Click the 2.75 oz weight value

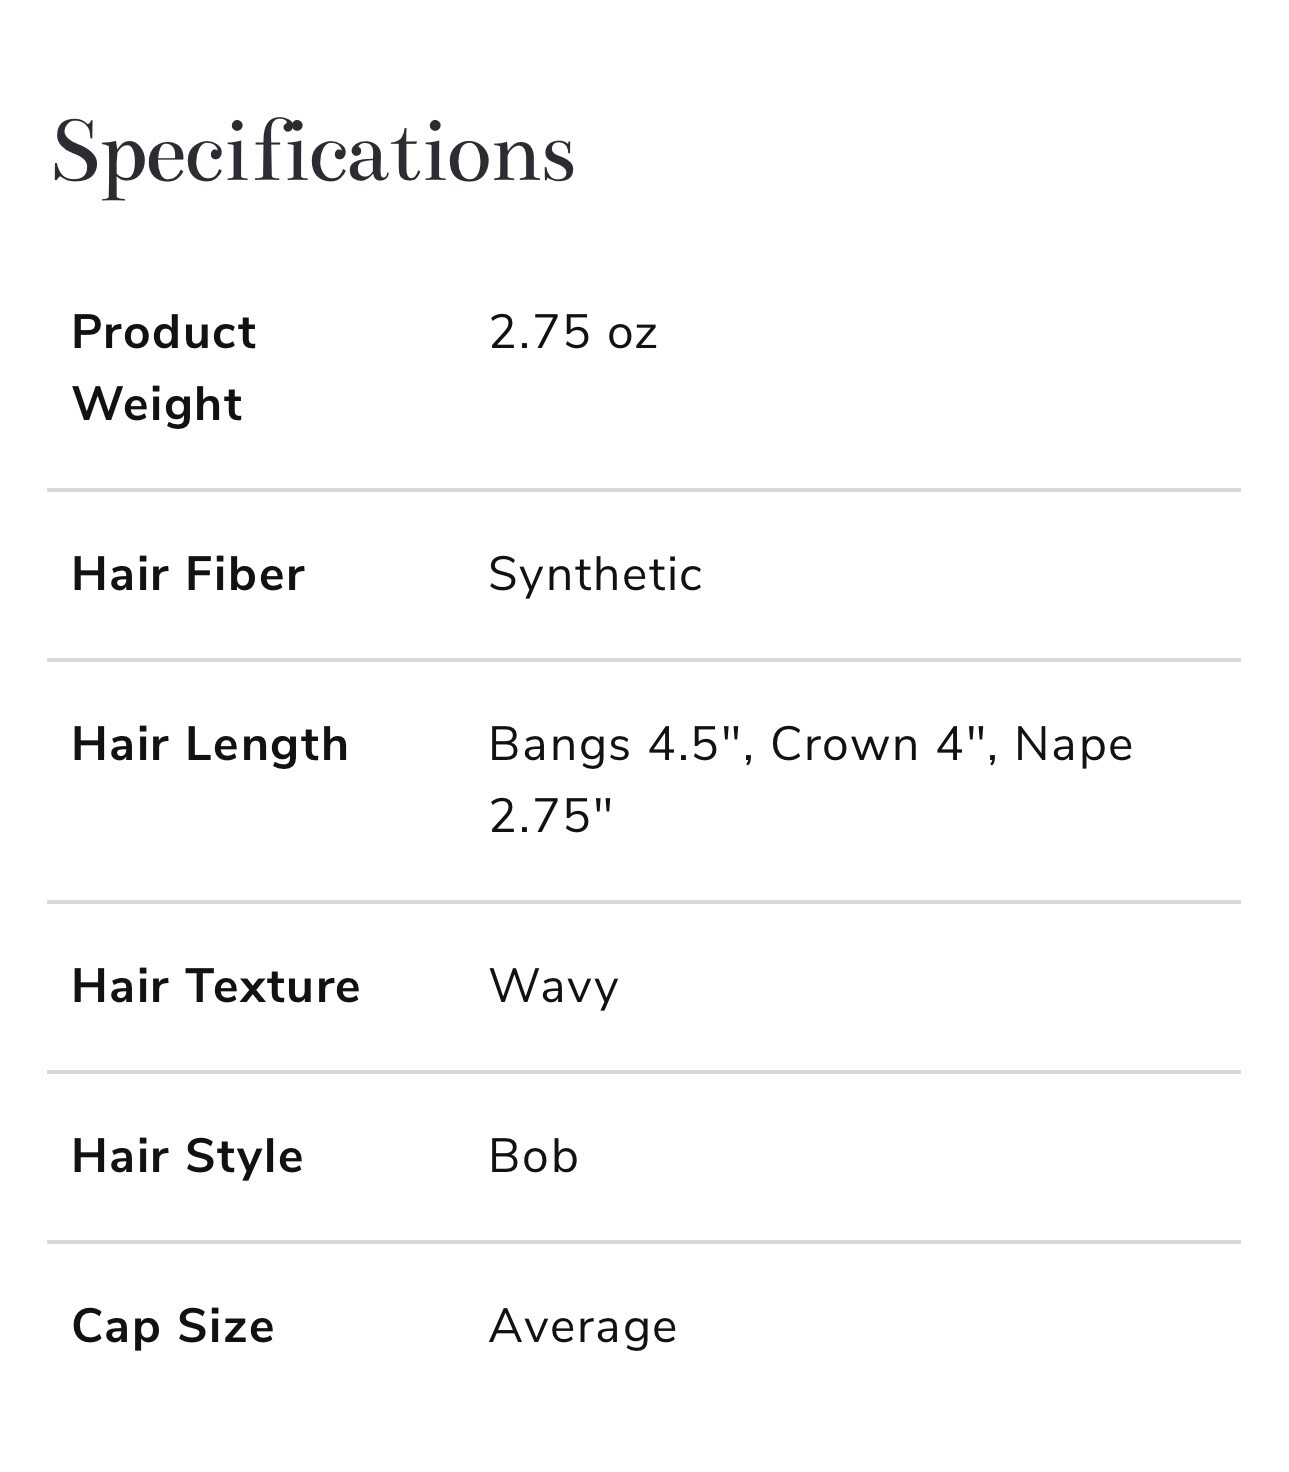click(x=573, y=332)
